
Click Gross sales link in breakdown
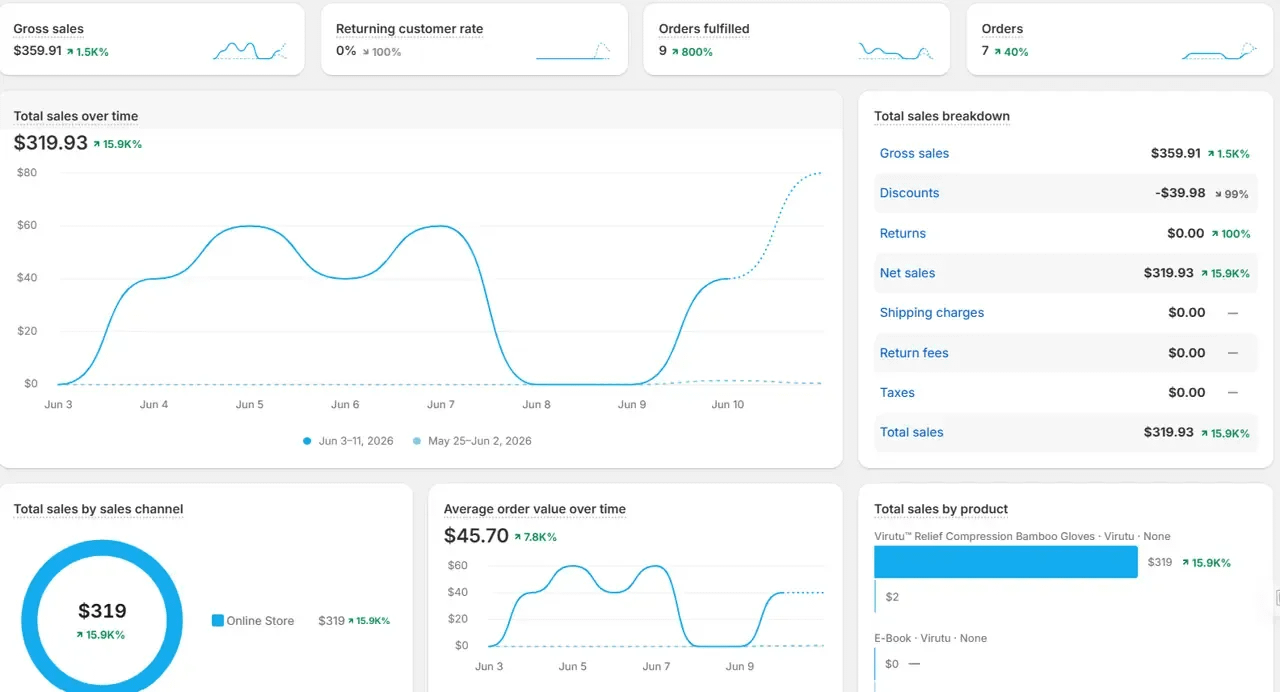(914, 153)
